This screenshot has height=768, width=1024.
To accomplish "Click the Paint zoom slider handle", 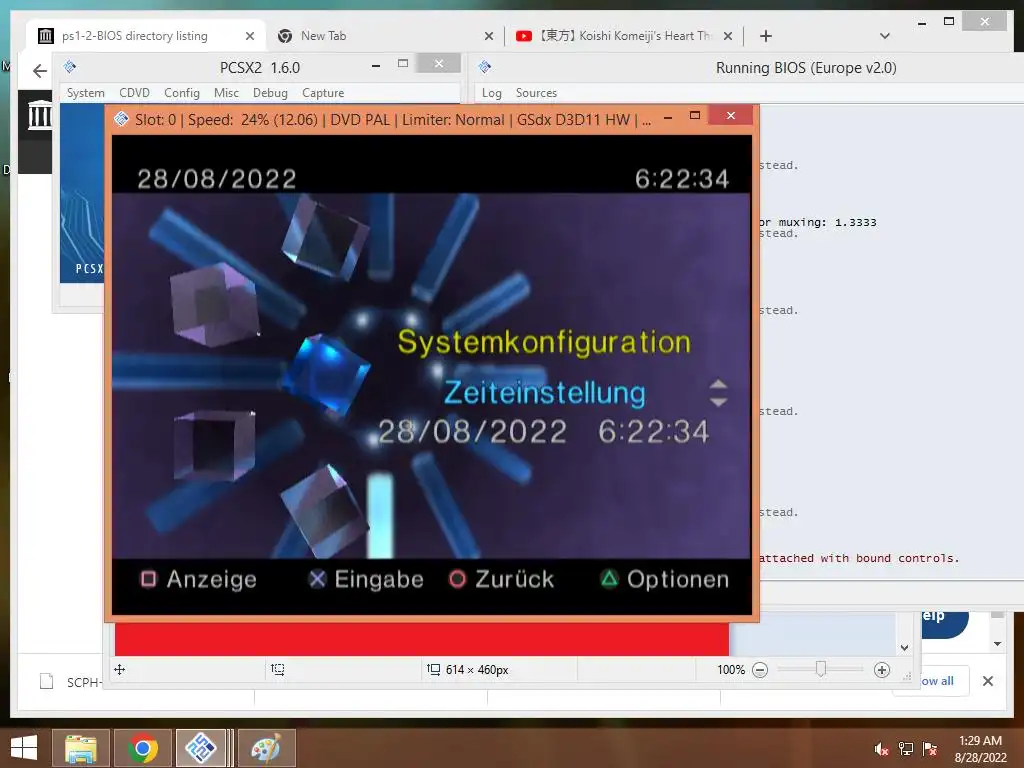I will pyautogui.click(x=821, y=669).
